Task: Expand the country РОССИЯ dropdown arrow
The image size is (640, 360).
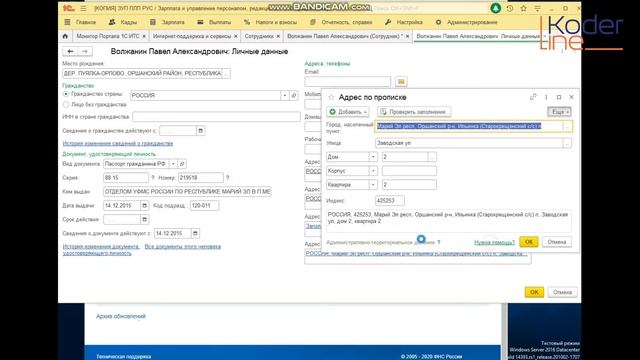Action: tap(285, 96)
